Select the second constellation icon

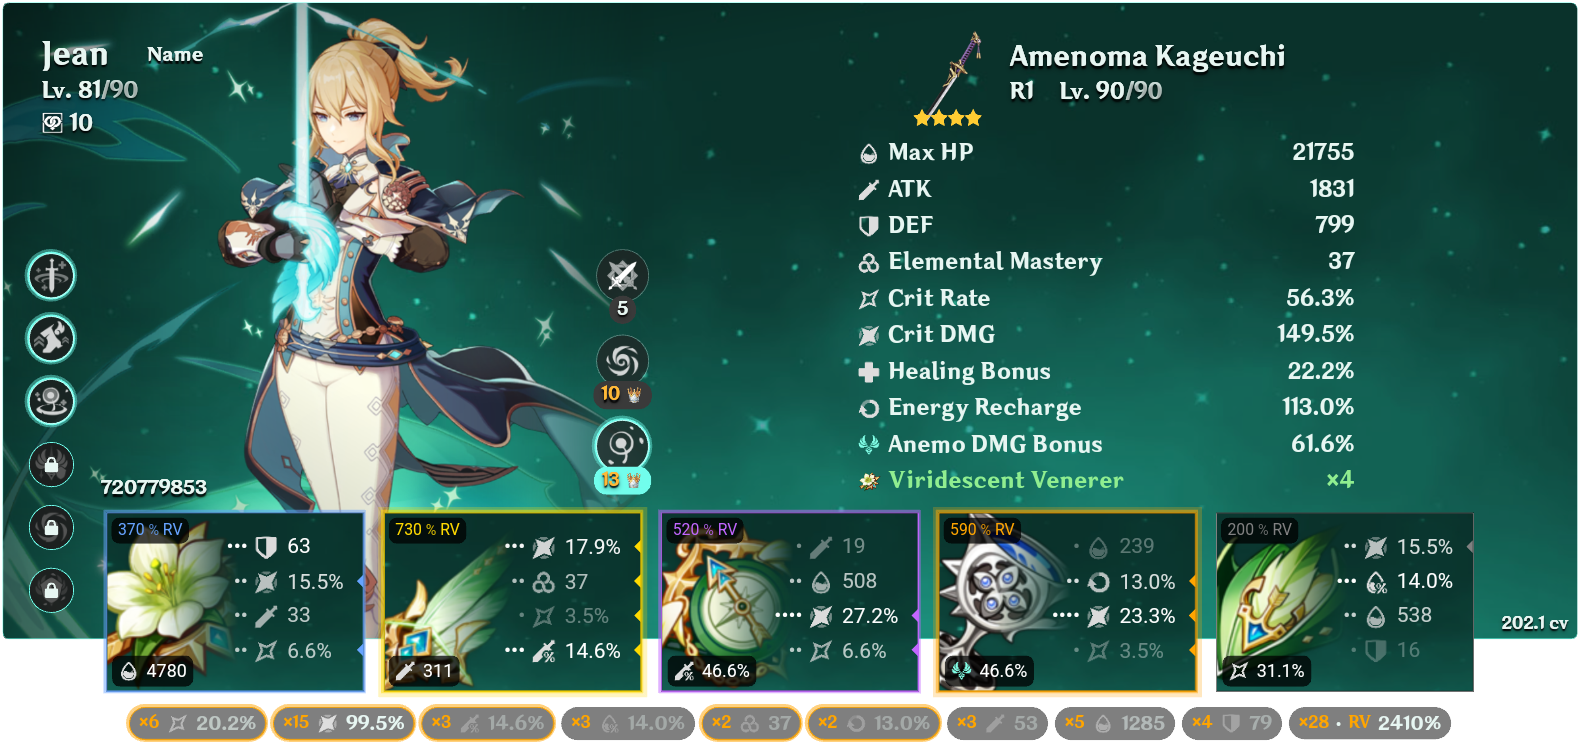tap(51, 338)
